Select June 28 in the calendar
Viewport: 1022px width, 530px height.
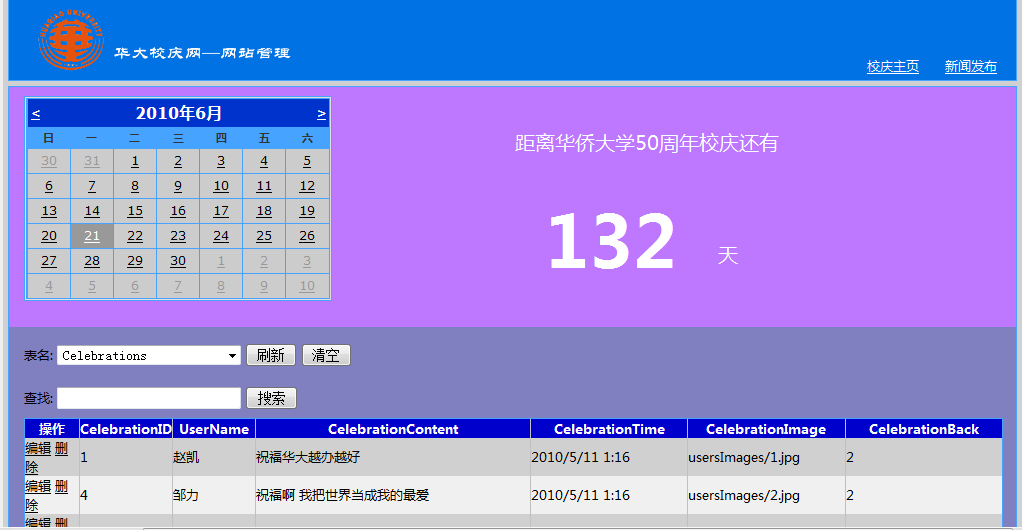92,261
